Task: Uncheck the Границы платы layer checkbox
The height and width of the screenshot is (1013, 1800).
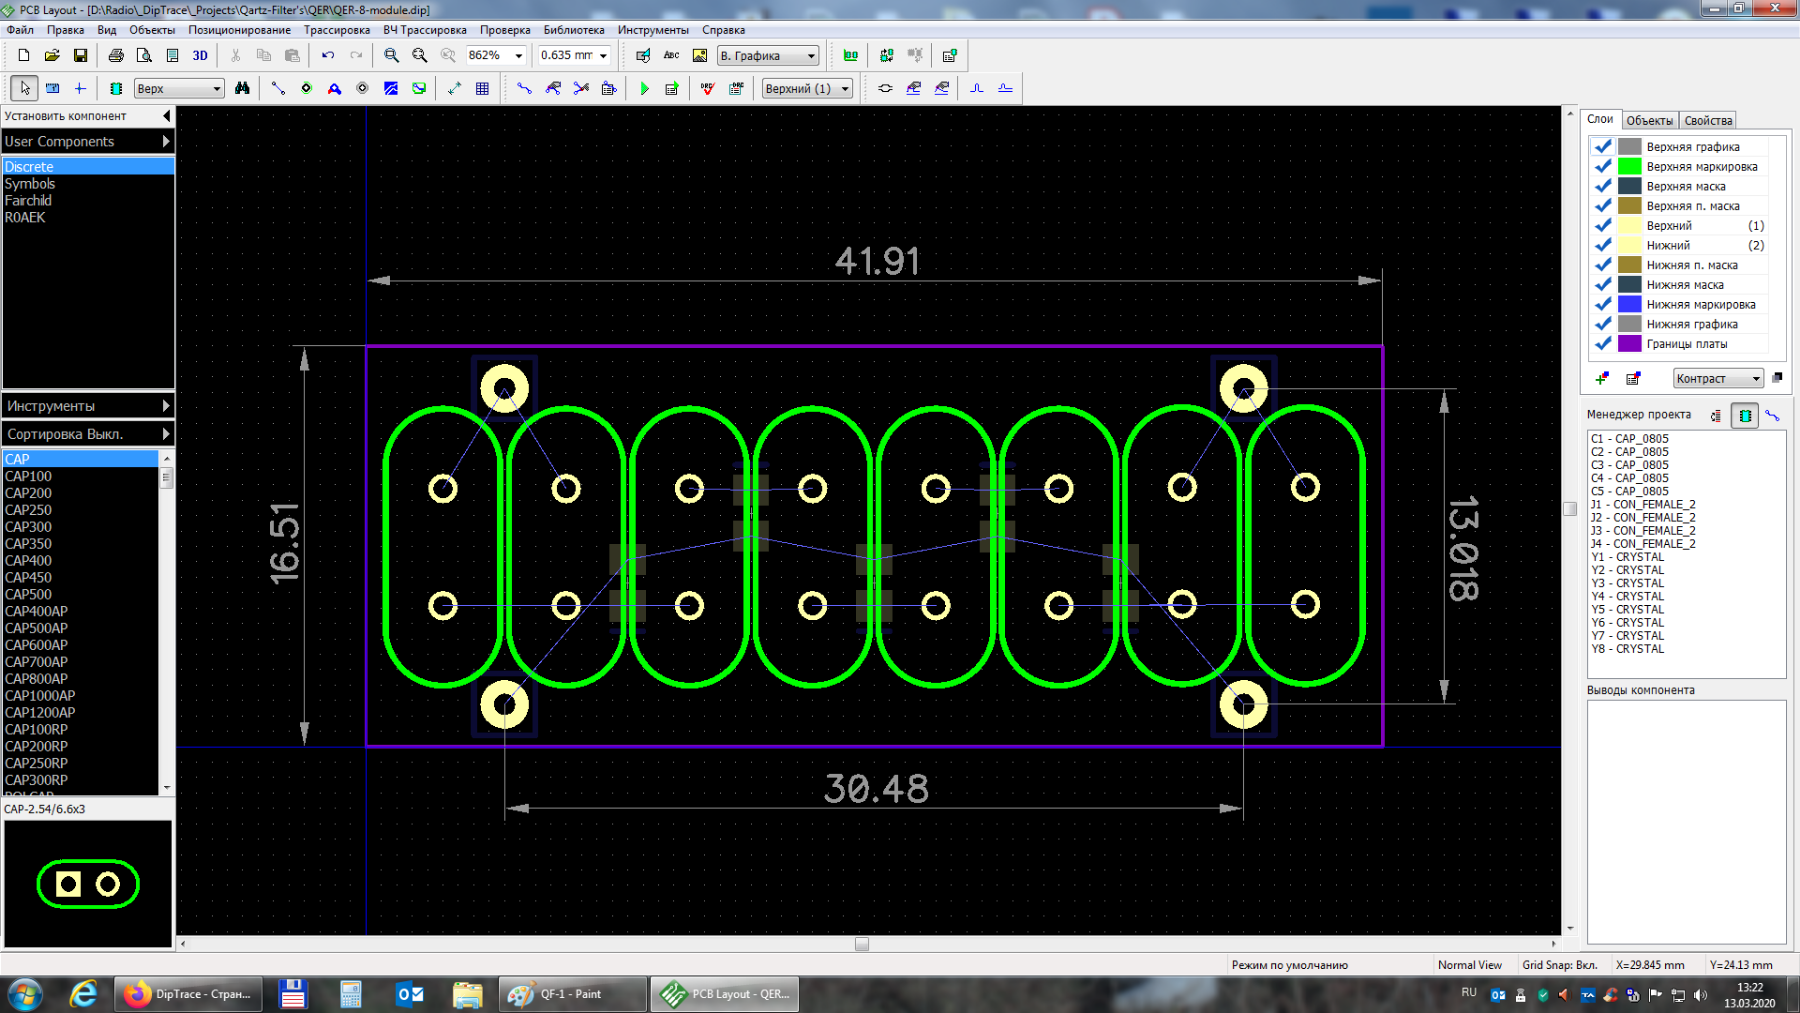Action: [1603, 344]
